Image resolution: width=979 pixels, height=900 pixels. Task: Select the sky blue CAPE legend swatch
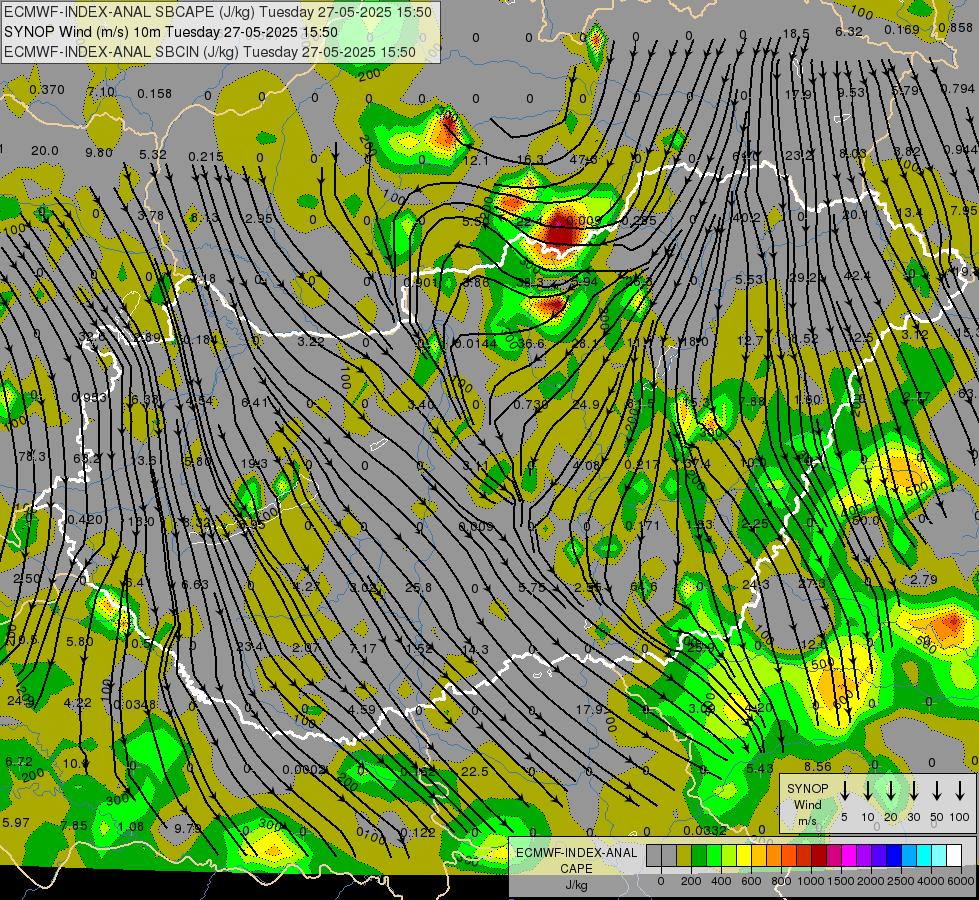click(x=908, y=855)
